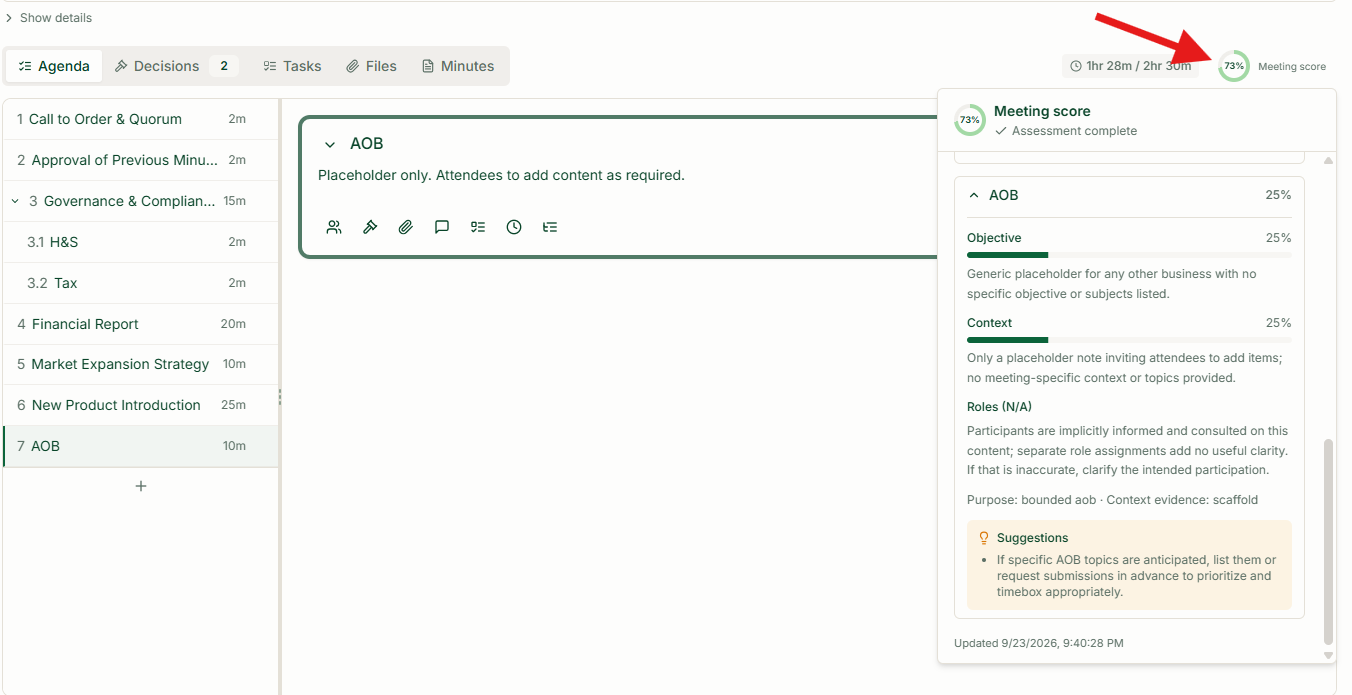Click the 73% meeting score ring in toolbar
1352x695 pixels.
point(1234,66)
